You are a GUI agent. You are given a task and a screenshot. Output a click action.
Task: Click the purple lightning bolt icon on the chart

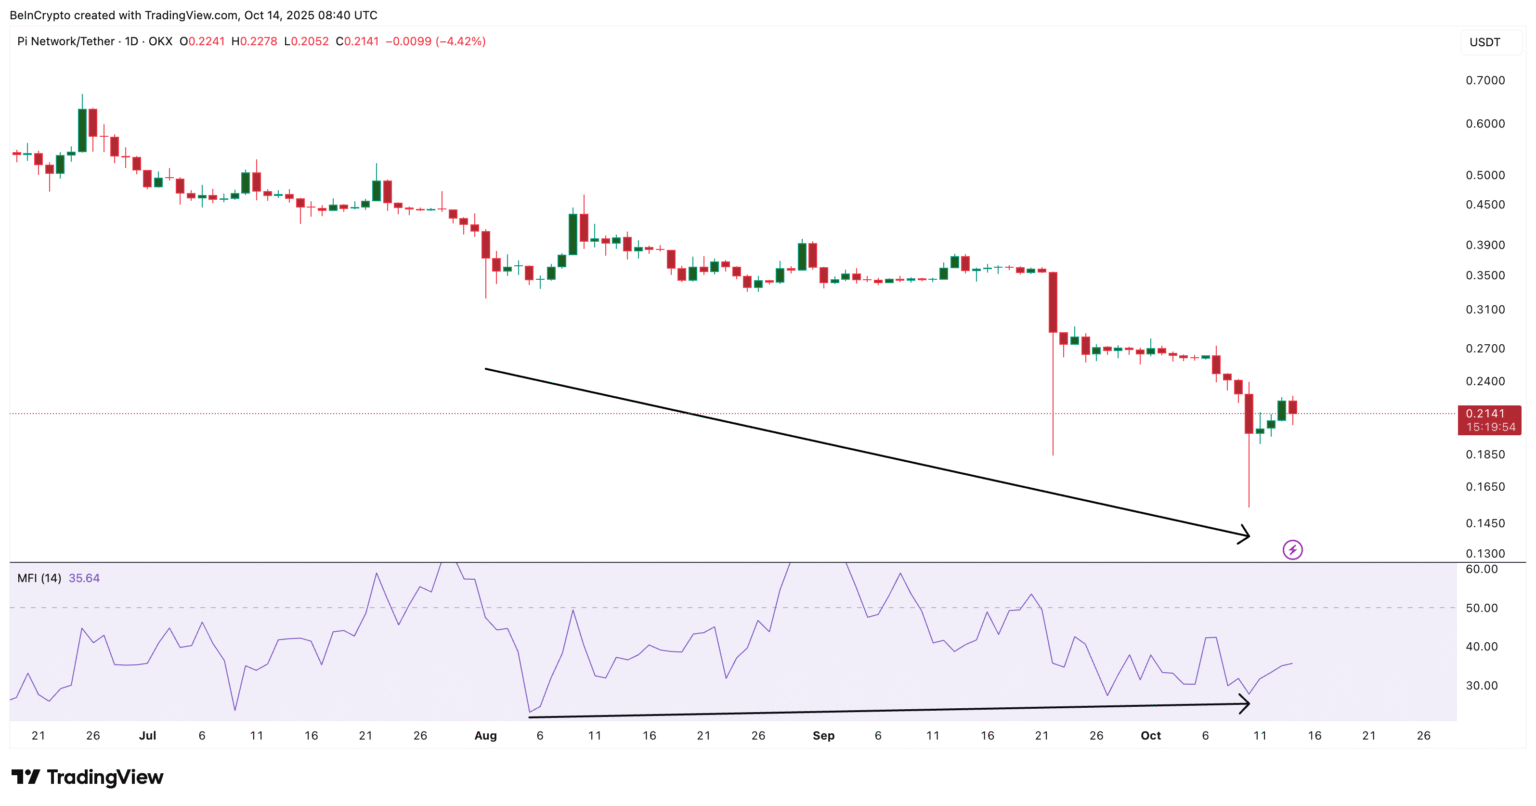(x=1292, y=549)
